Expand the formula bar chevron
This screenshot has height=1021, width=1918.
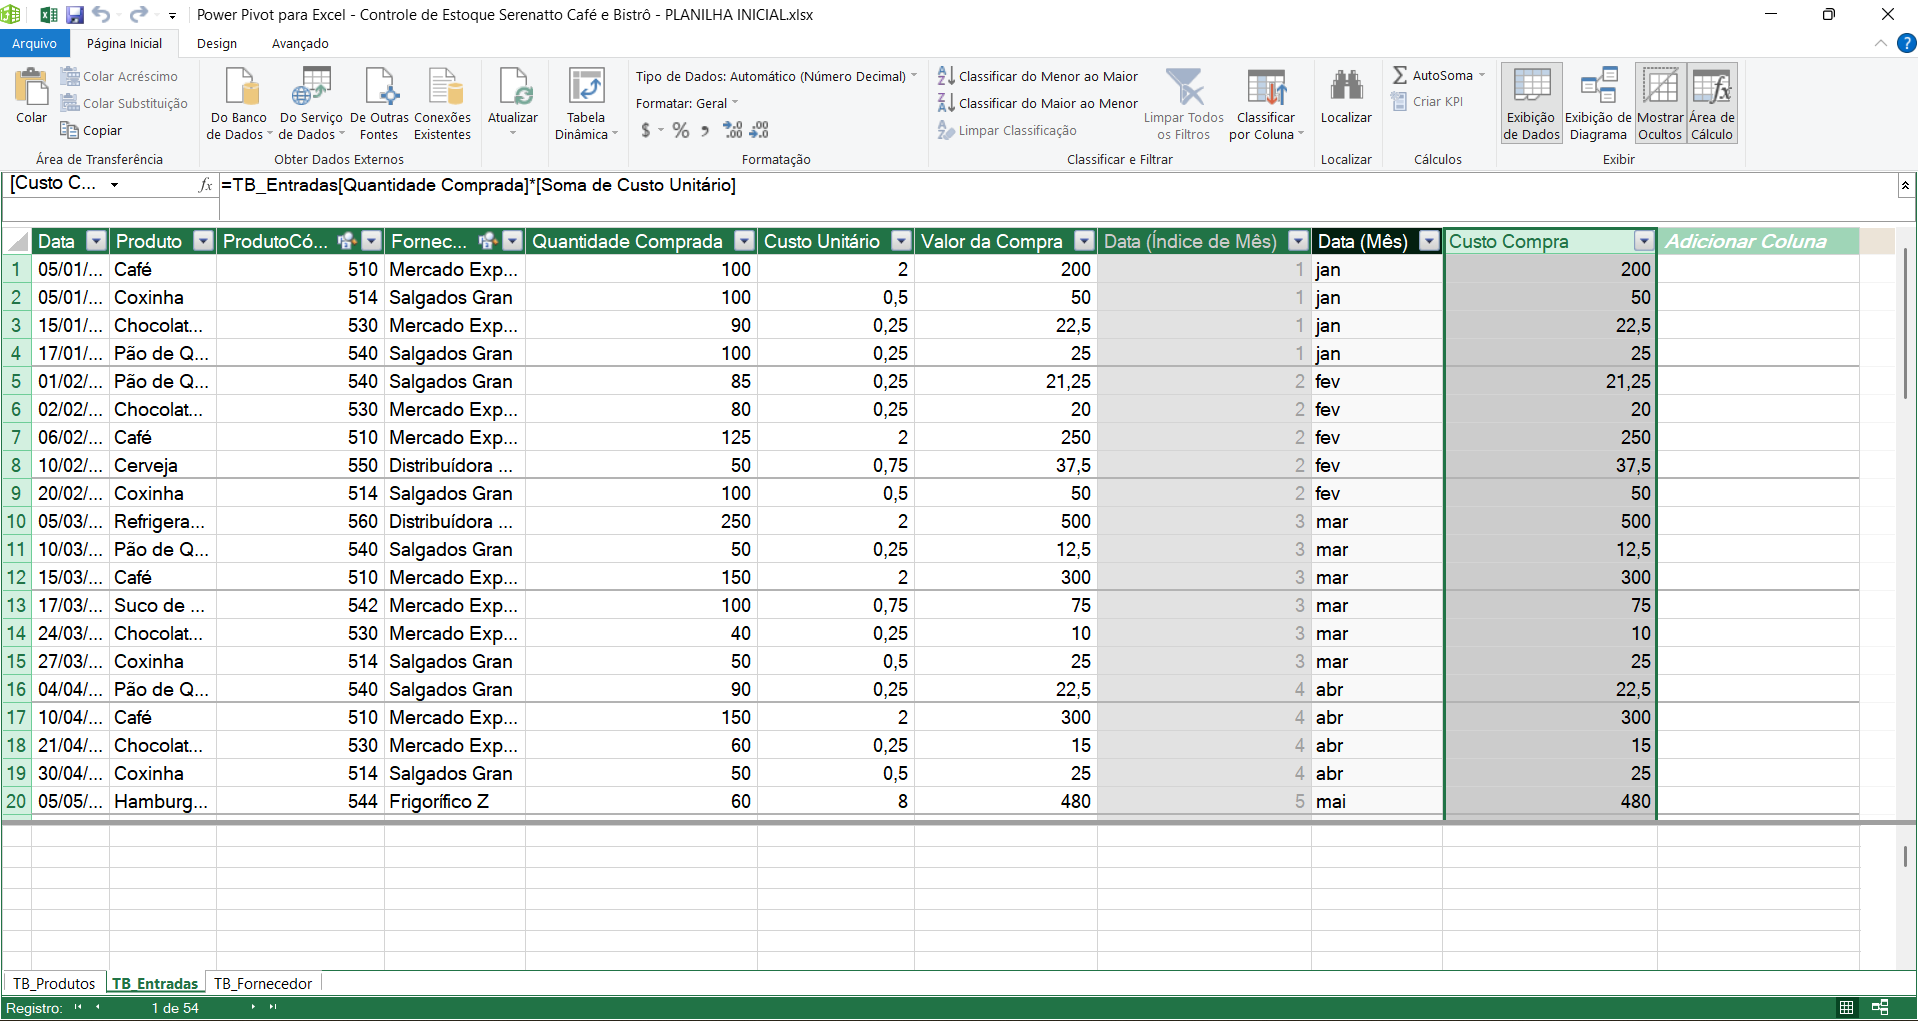pyautogui.click(x=1905, y=185)
